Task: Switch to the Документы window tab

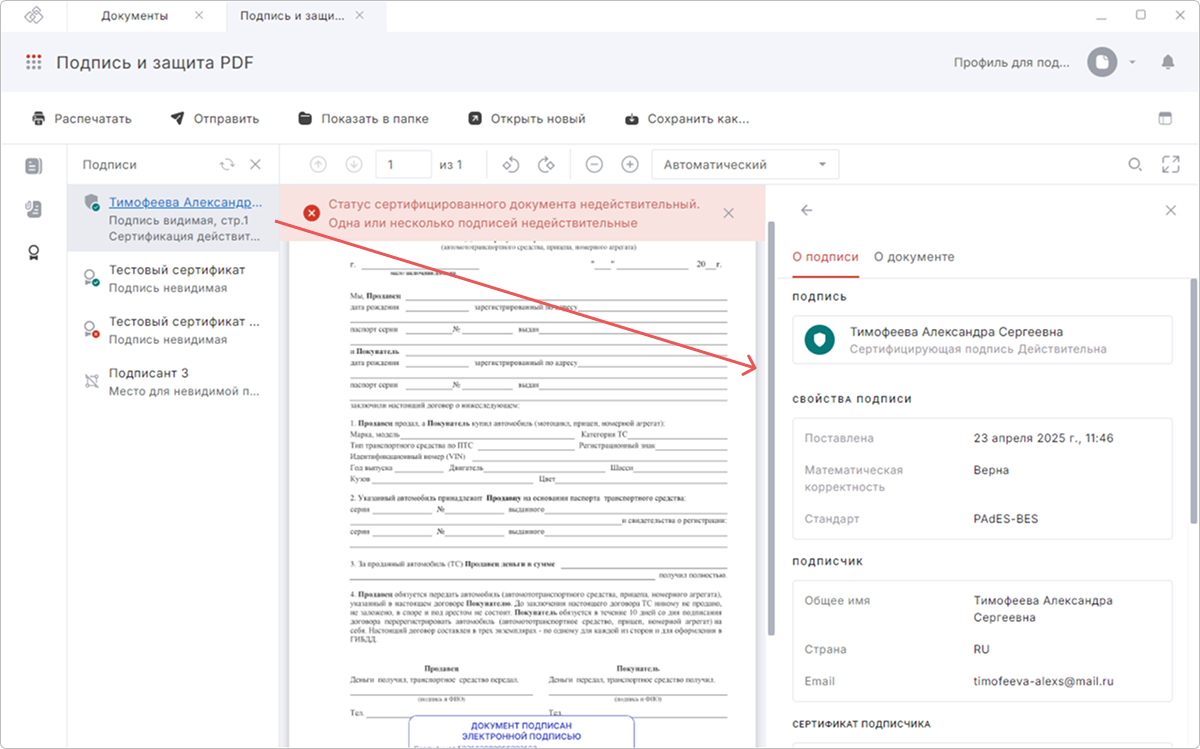Action: (x=135, y=15)
